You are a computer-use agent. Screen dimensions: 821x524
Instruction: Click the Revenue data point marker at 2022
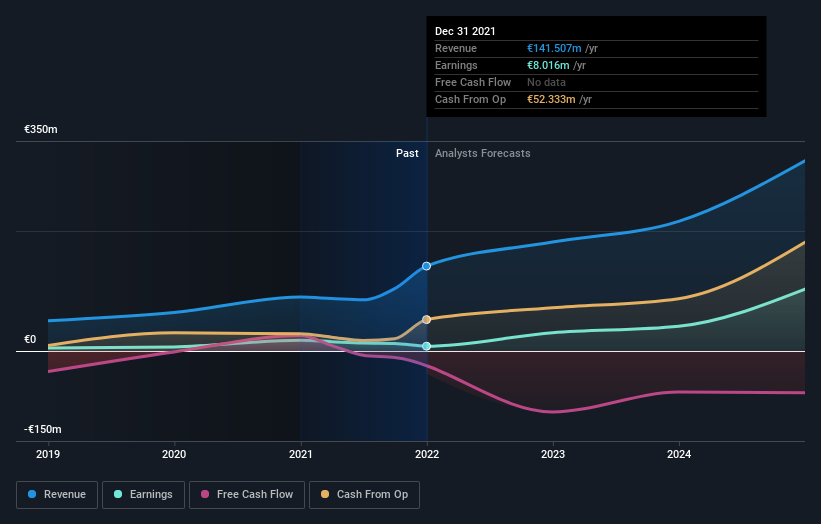pyautogui.click(x=426, y=266)
